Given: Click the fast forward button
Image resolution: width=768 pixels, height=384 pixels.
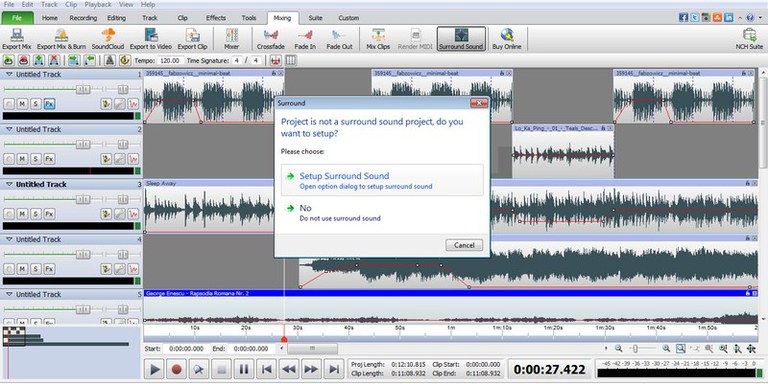Looking at the screenshot, I should [311, 369].
